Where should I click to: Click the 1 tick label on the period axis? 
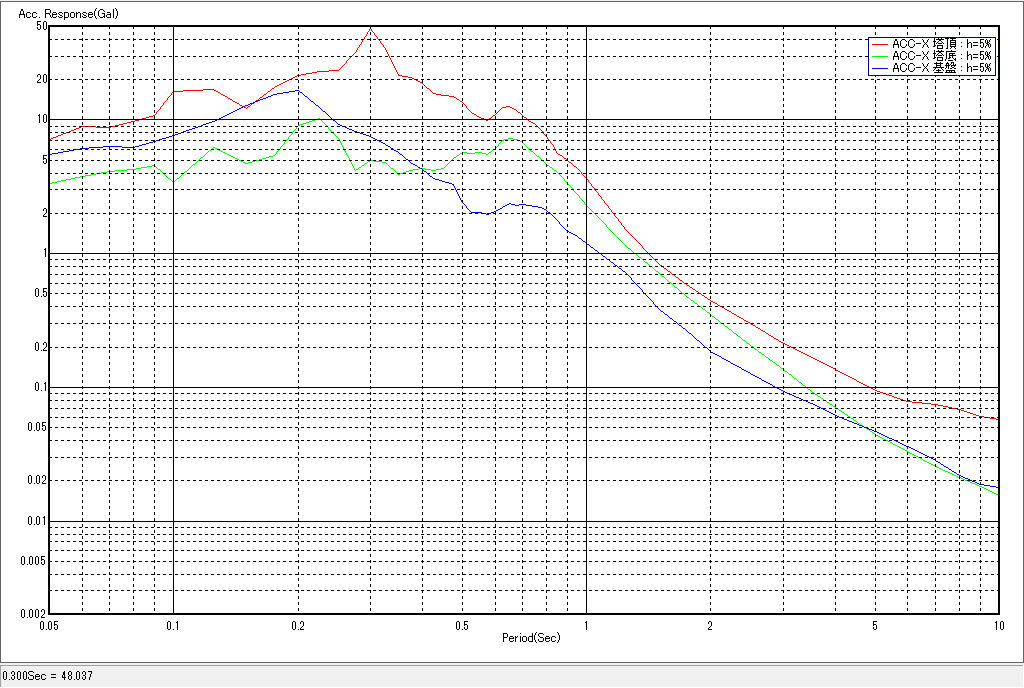(x=586, y=625)
